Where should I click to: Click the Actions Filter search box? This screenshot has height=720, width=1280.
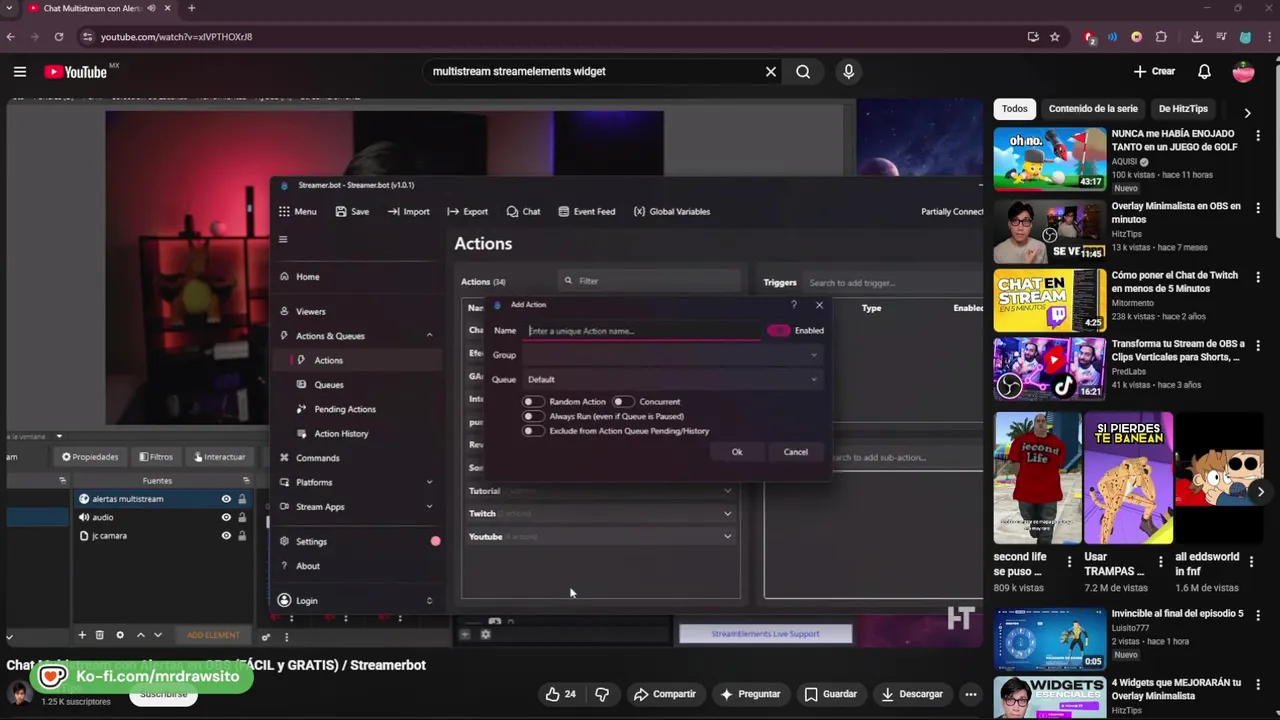(650, 281)
